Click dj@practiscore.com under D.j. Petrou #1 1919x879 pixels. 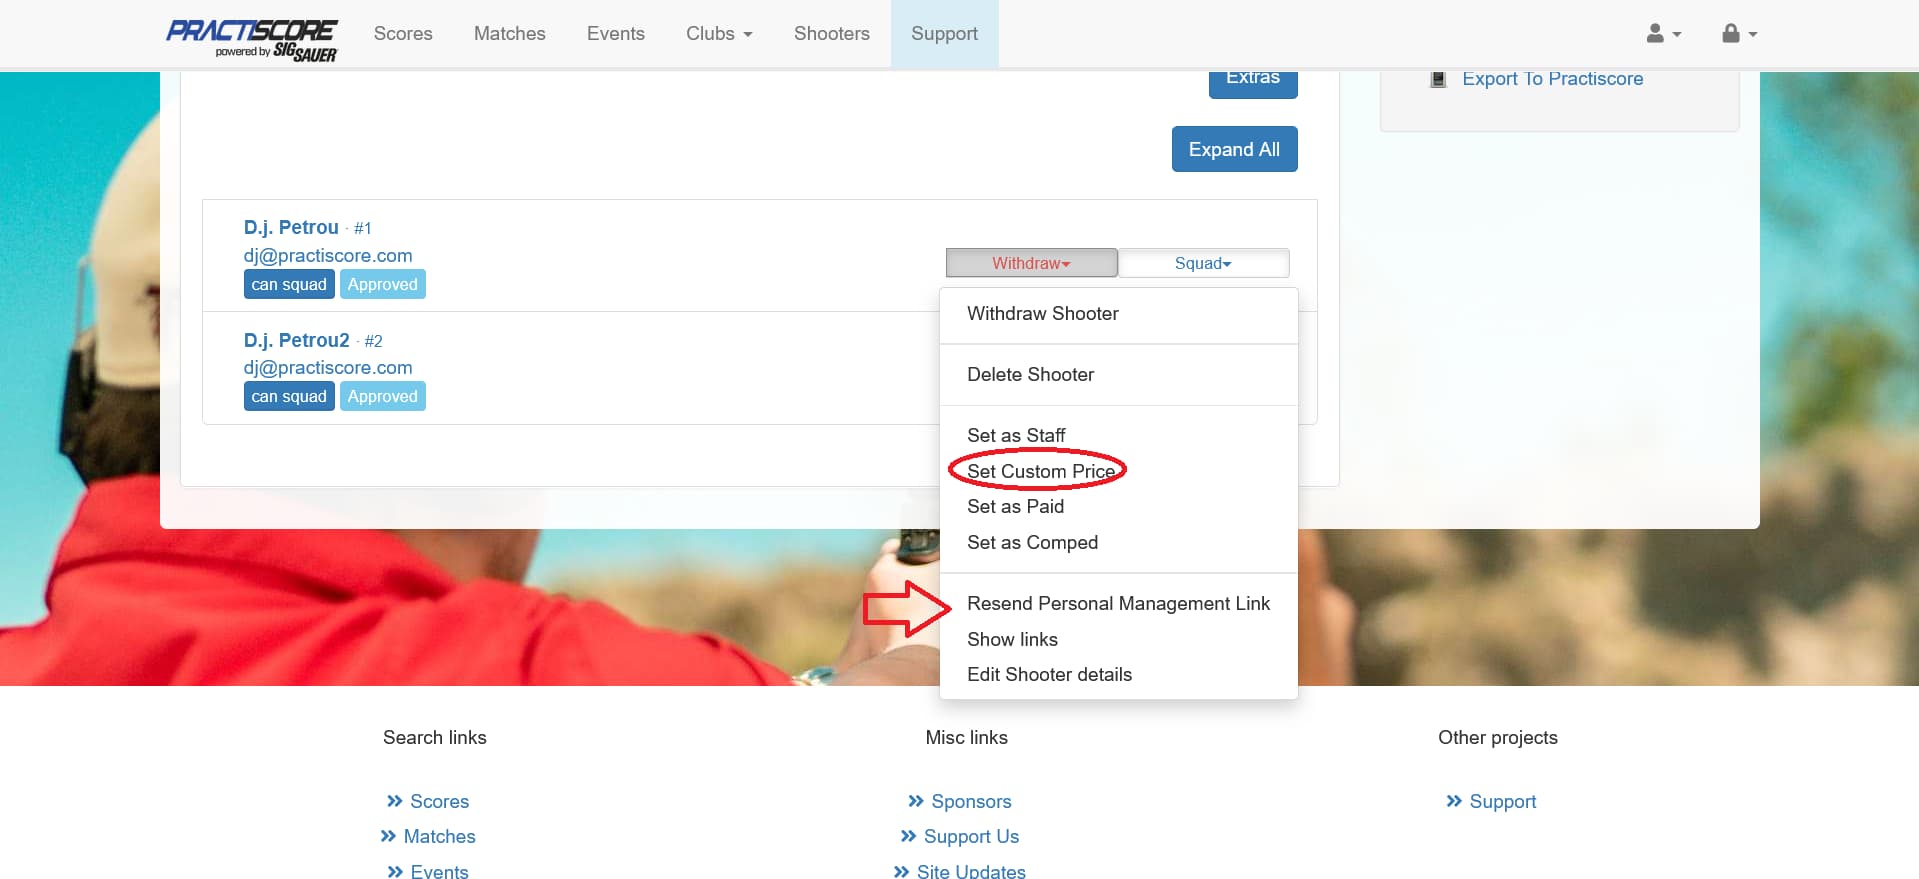pyautogui.click(x=328, y=256)
